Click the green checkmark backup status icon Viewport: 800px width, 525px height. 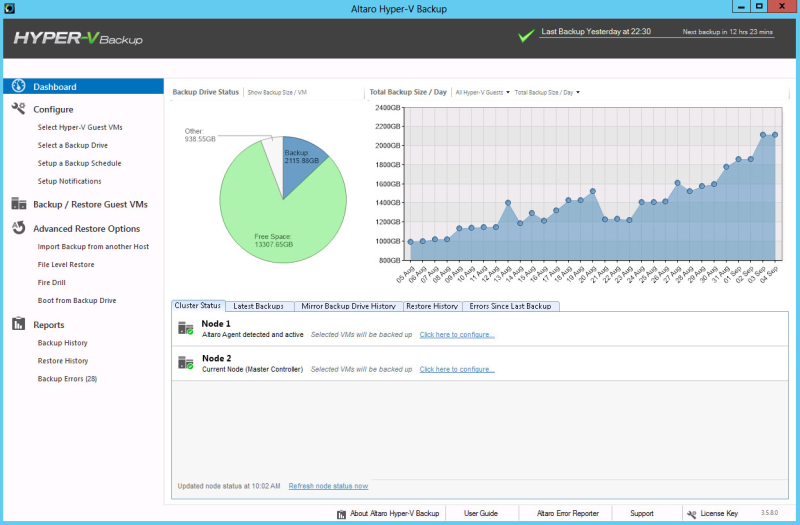tap(526, 36)
